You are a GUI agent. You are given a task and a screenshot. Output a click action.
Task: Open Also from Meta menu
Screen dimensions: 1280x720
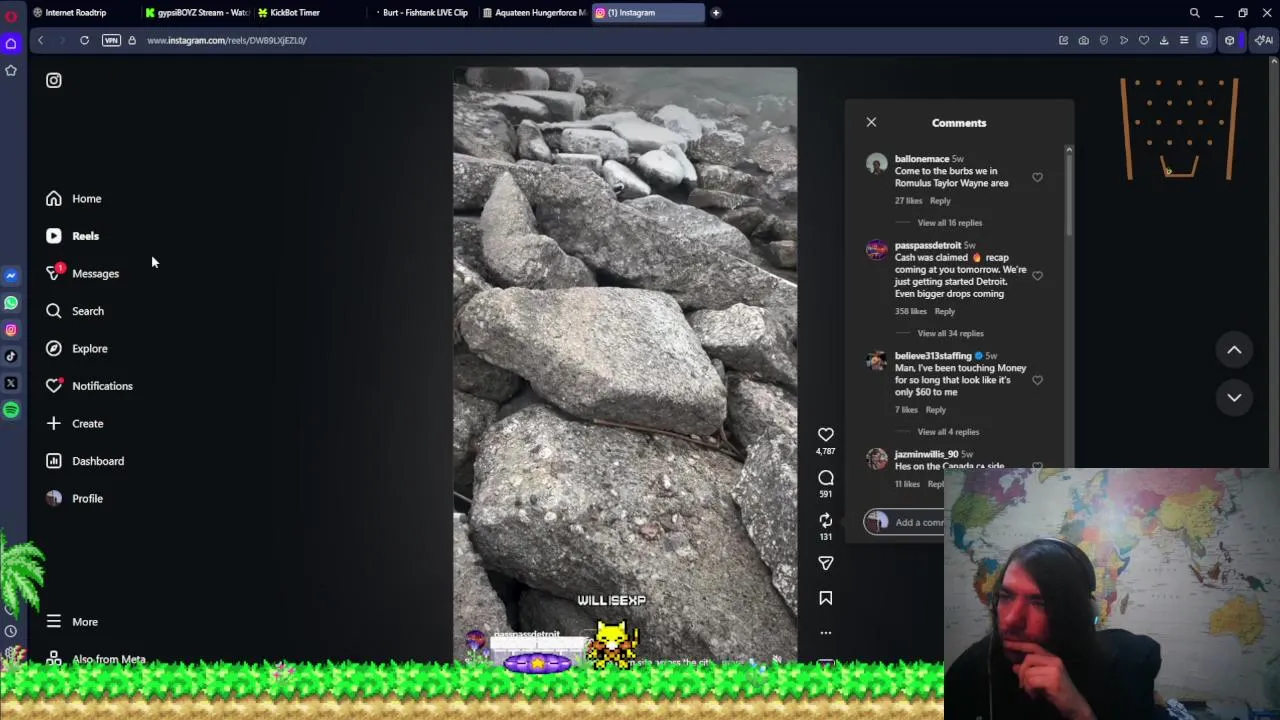95,659
